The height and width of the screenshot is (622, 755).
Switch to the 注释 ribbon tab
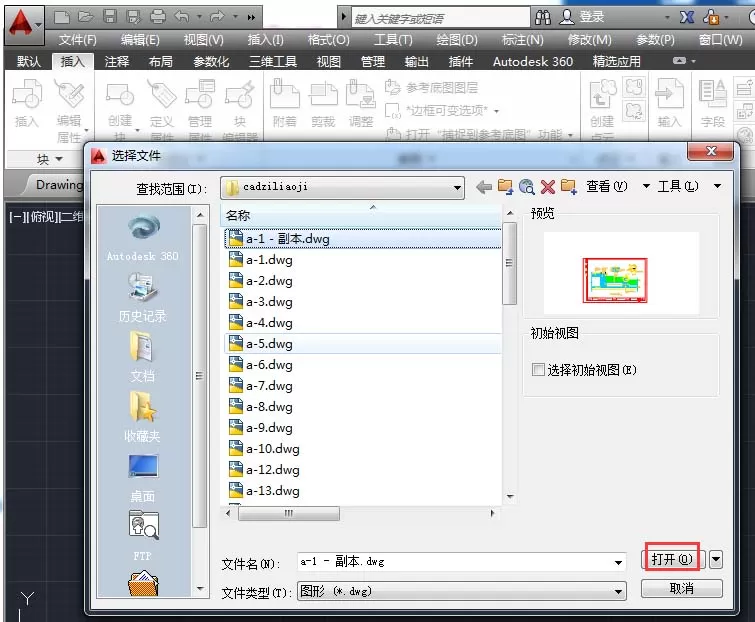click(117, 62)
